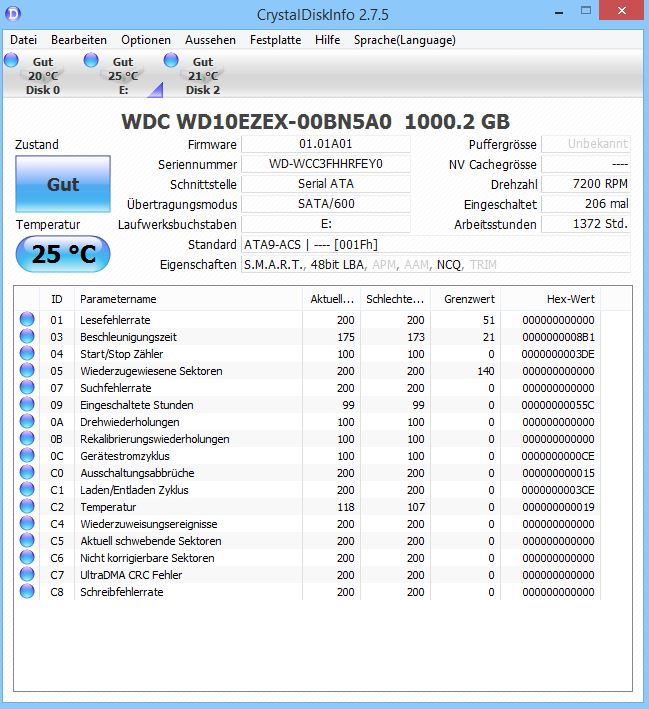Image resolution: width=649 pixels, height=709 pixels.
Task: Click the blue Gut health status button
Action: tap(63, 184)
